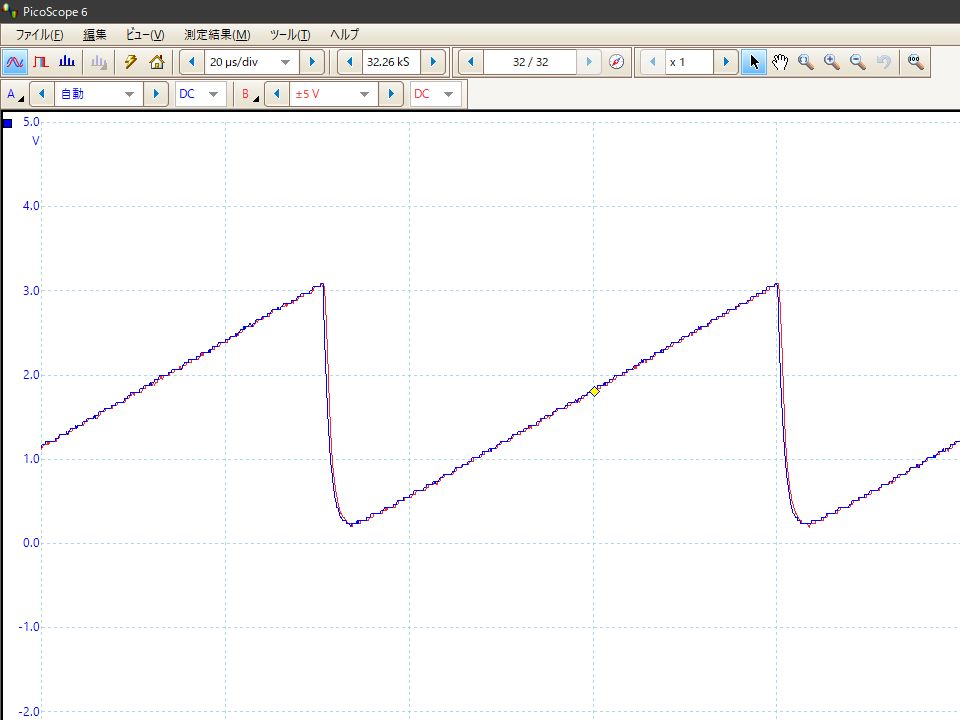
Task: Switch to Spectrum mode icon
Action: [66, 62]
